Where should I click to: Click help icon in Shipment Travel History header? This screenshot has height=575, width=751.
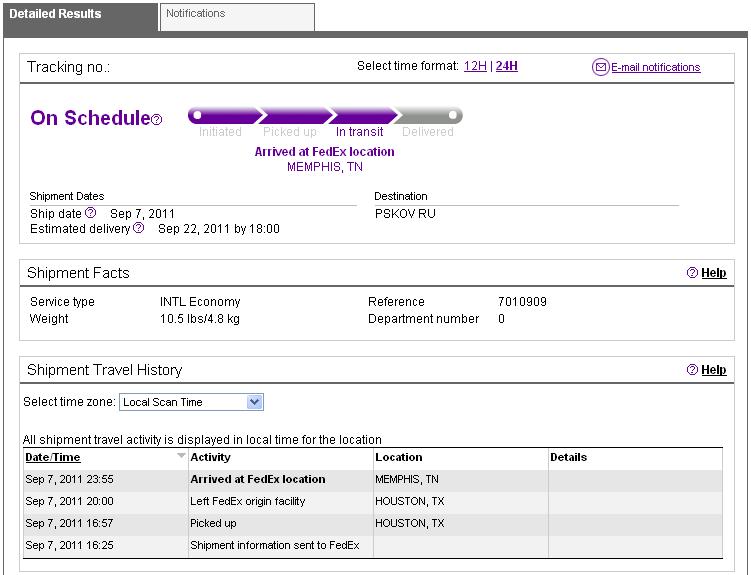pos(692,370)
